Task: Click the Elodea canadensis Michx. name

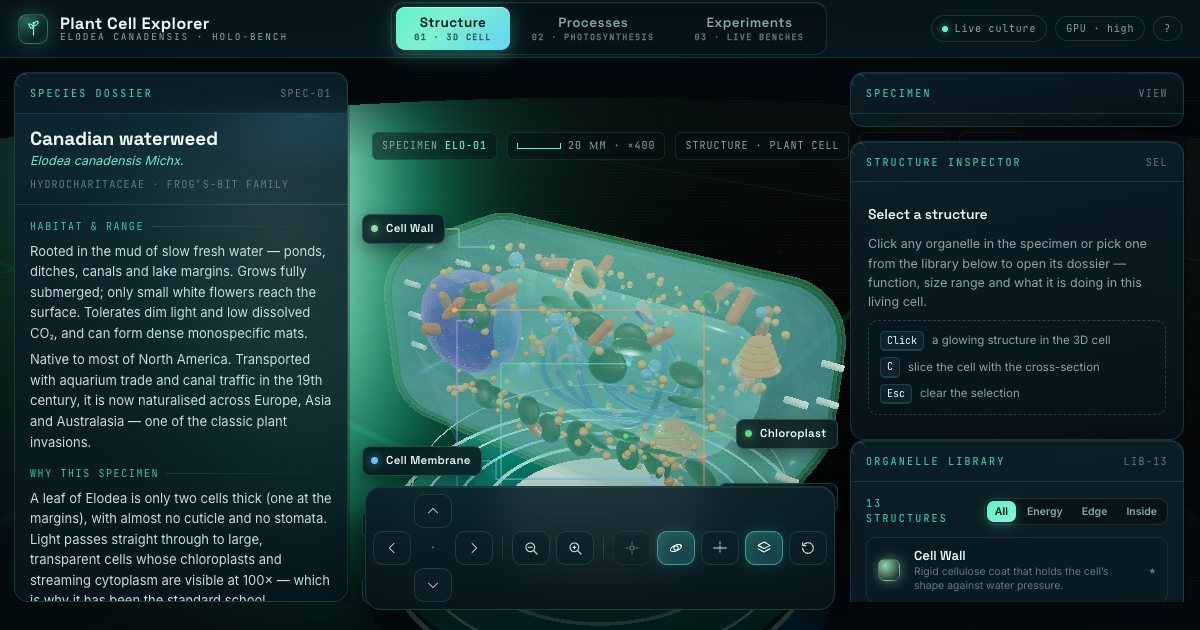Action: [107, 161]
